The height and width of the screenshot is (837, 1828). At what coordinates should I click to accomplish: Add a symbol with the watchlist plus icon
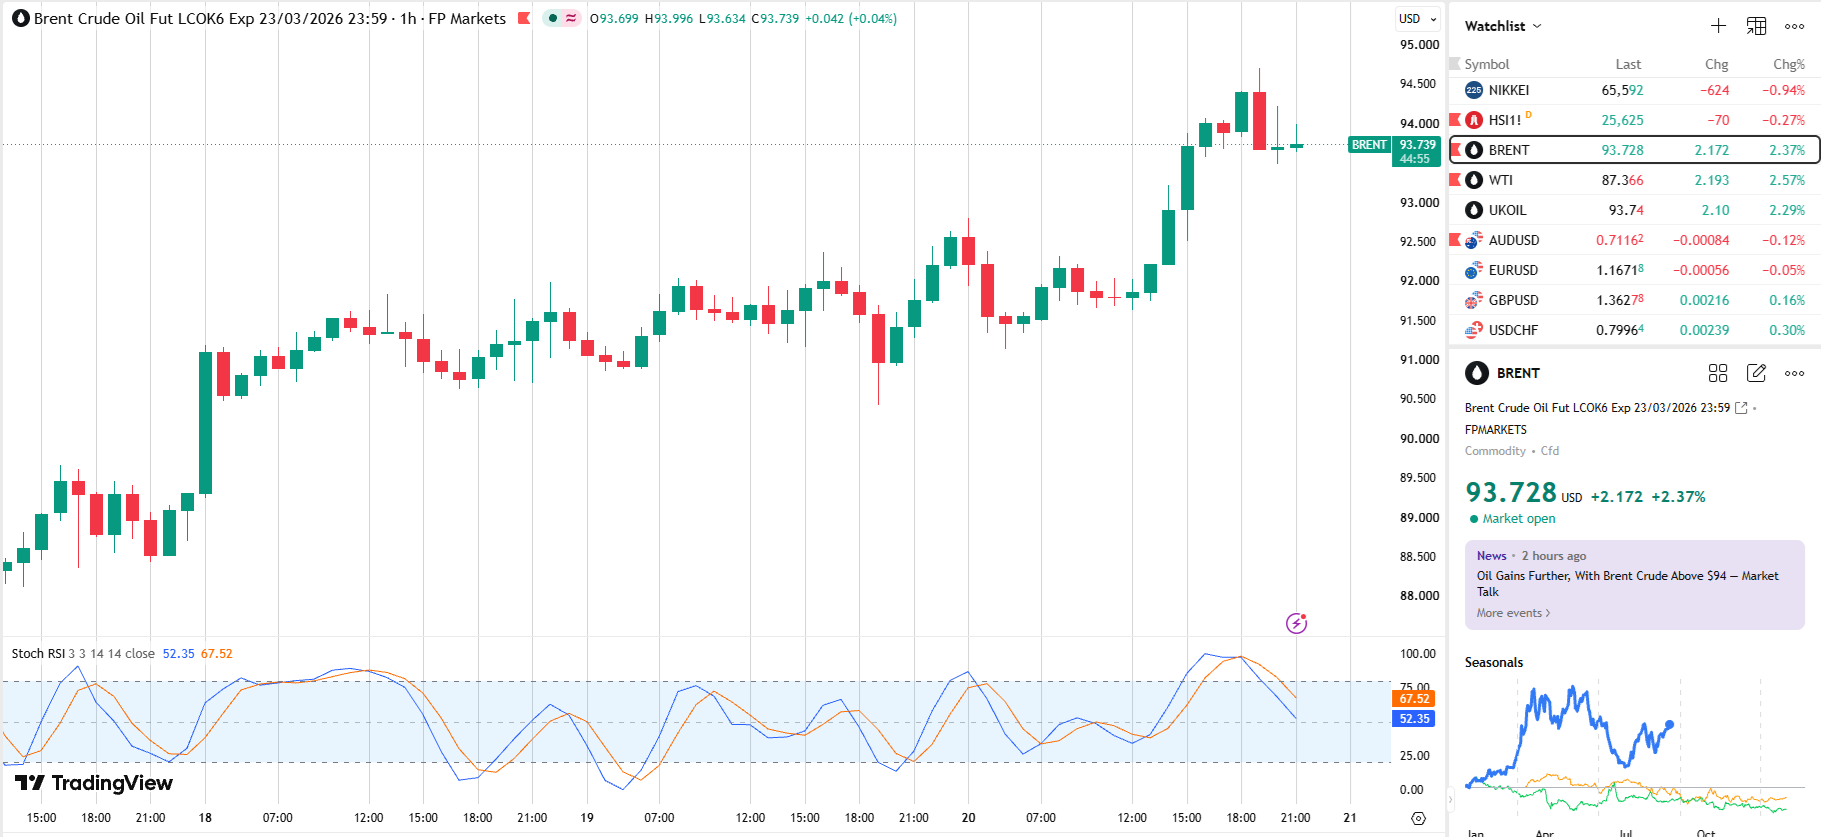(1718, 26)
